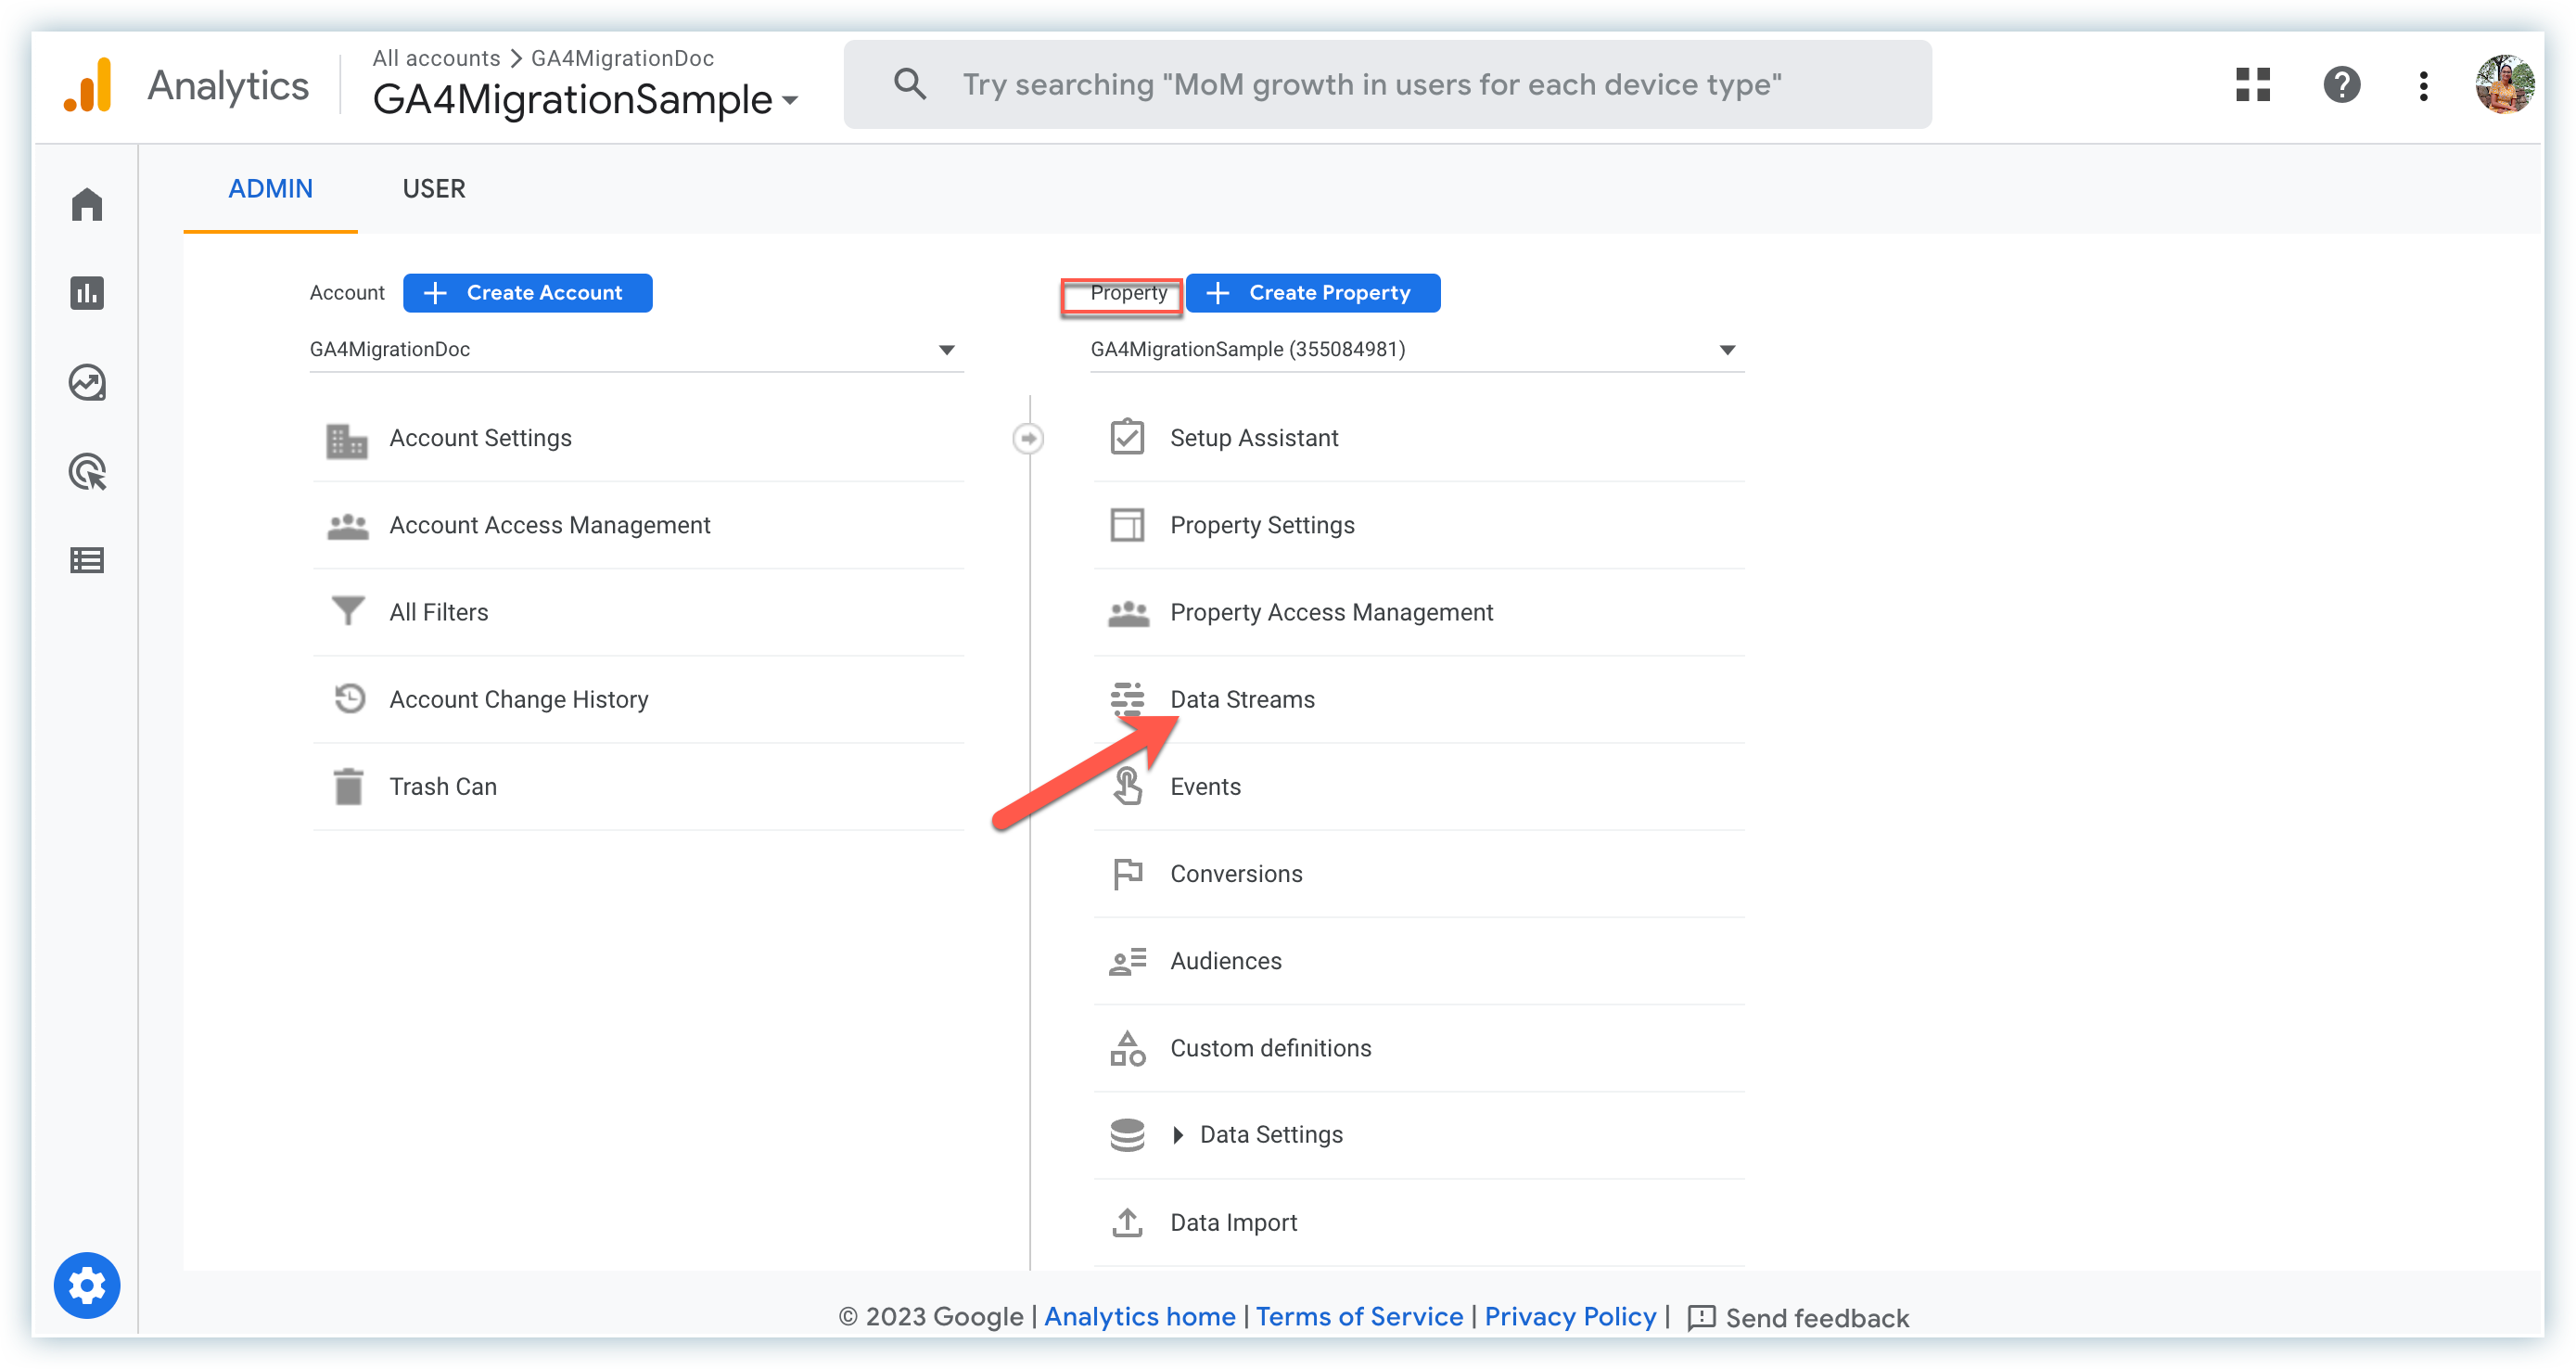Open the three-dot more options menu
The image size is (2576, 1369).
coord(2423,86)
